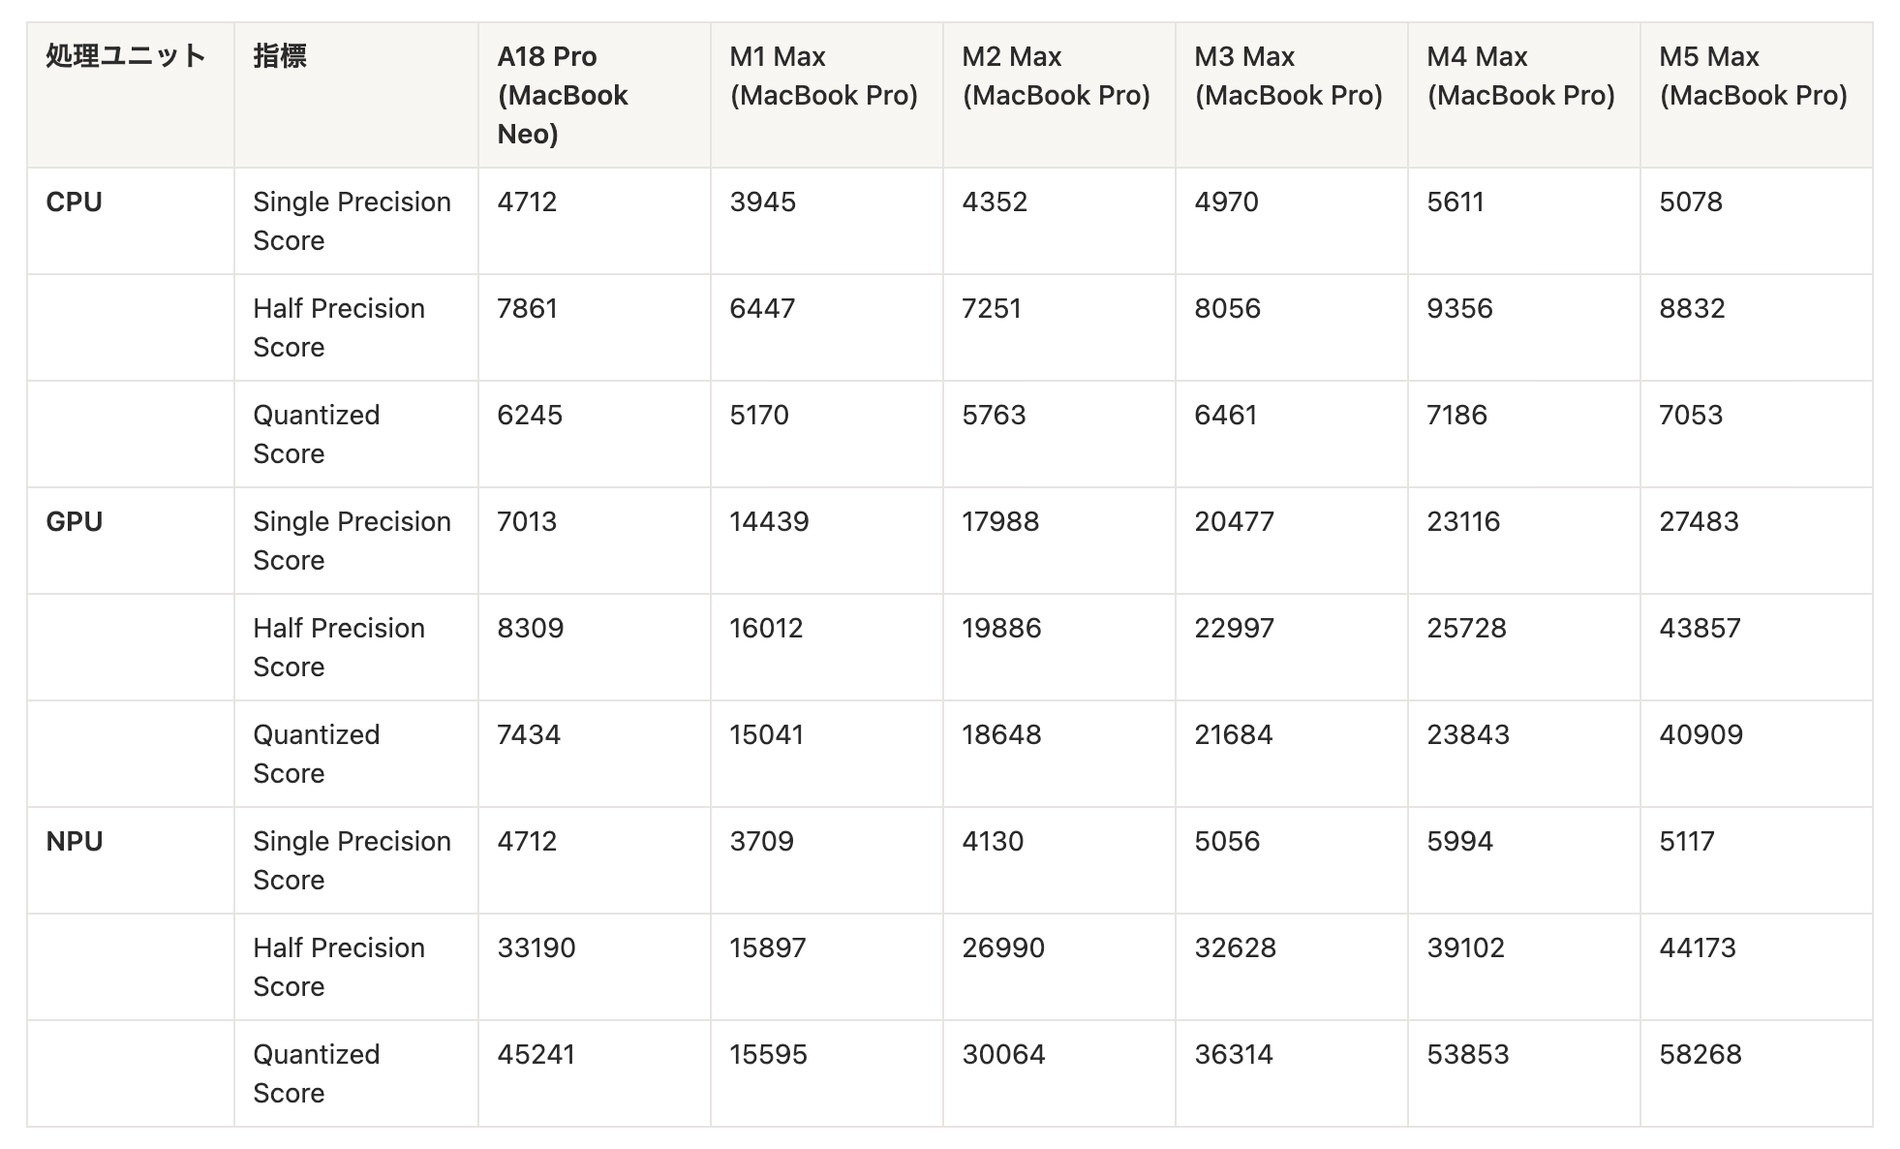Image resolution: width=1900 pixels, height=1149 pixels.
Task: Select the A18 Pro (MacBook Neo) header
Action: [563, 95]
